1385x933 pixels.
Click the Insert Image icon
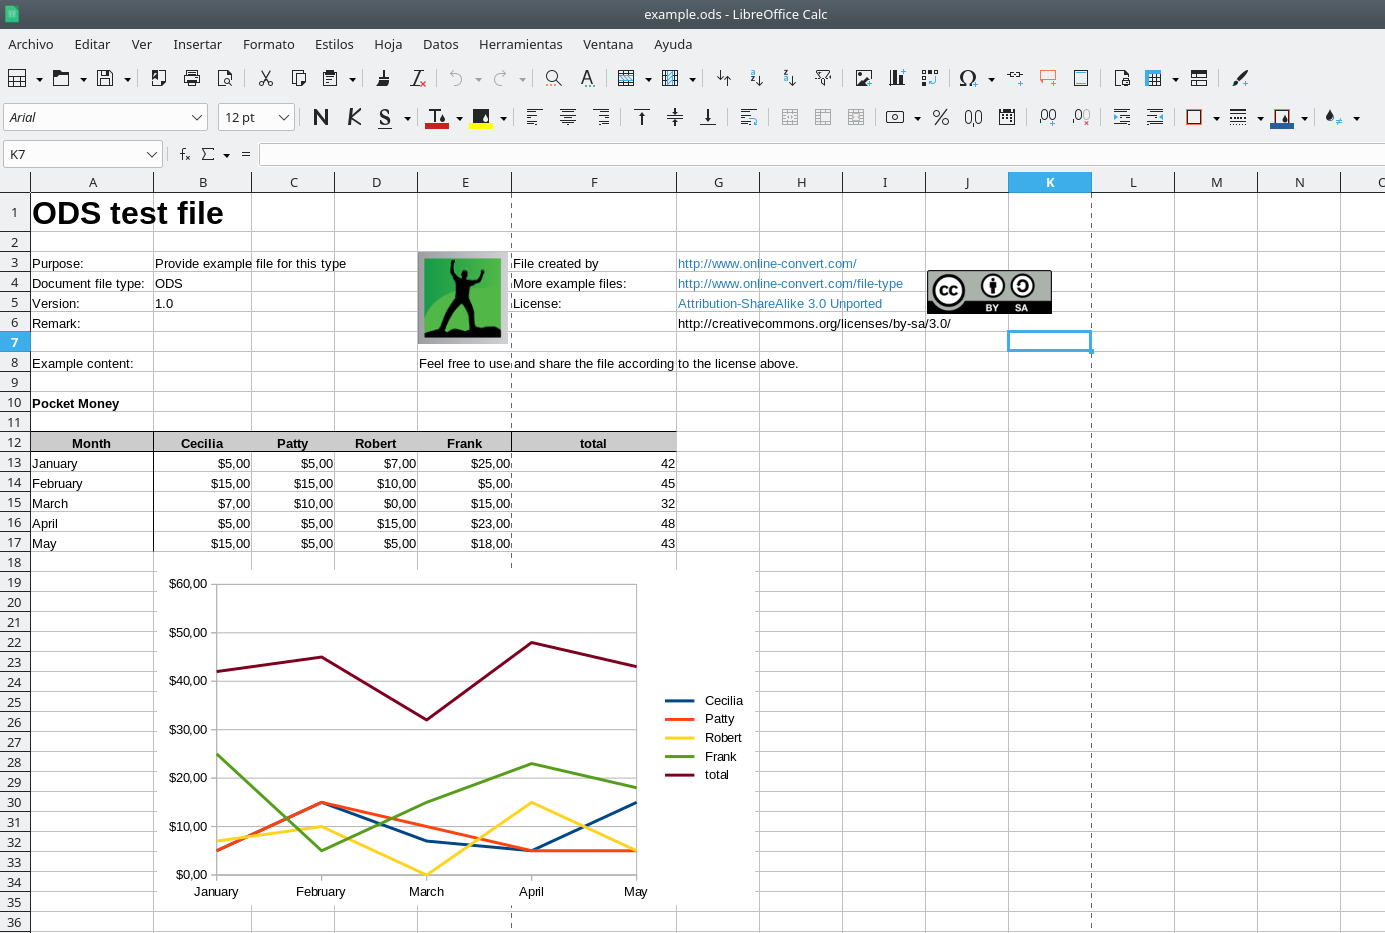(864, 78)
